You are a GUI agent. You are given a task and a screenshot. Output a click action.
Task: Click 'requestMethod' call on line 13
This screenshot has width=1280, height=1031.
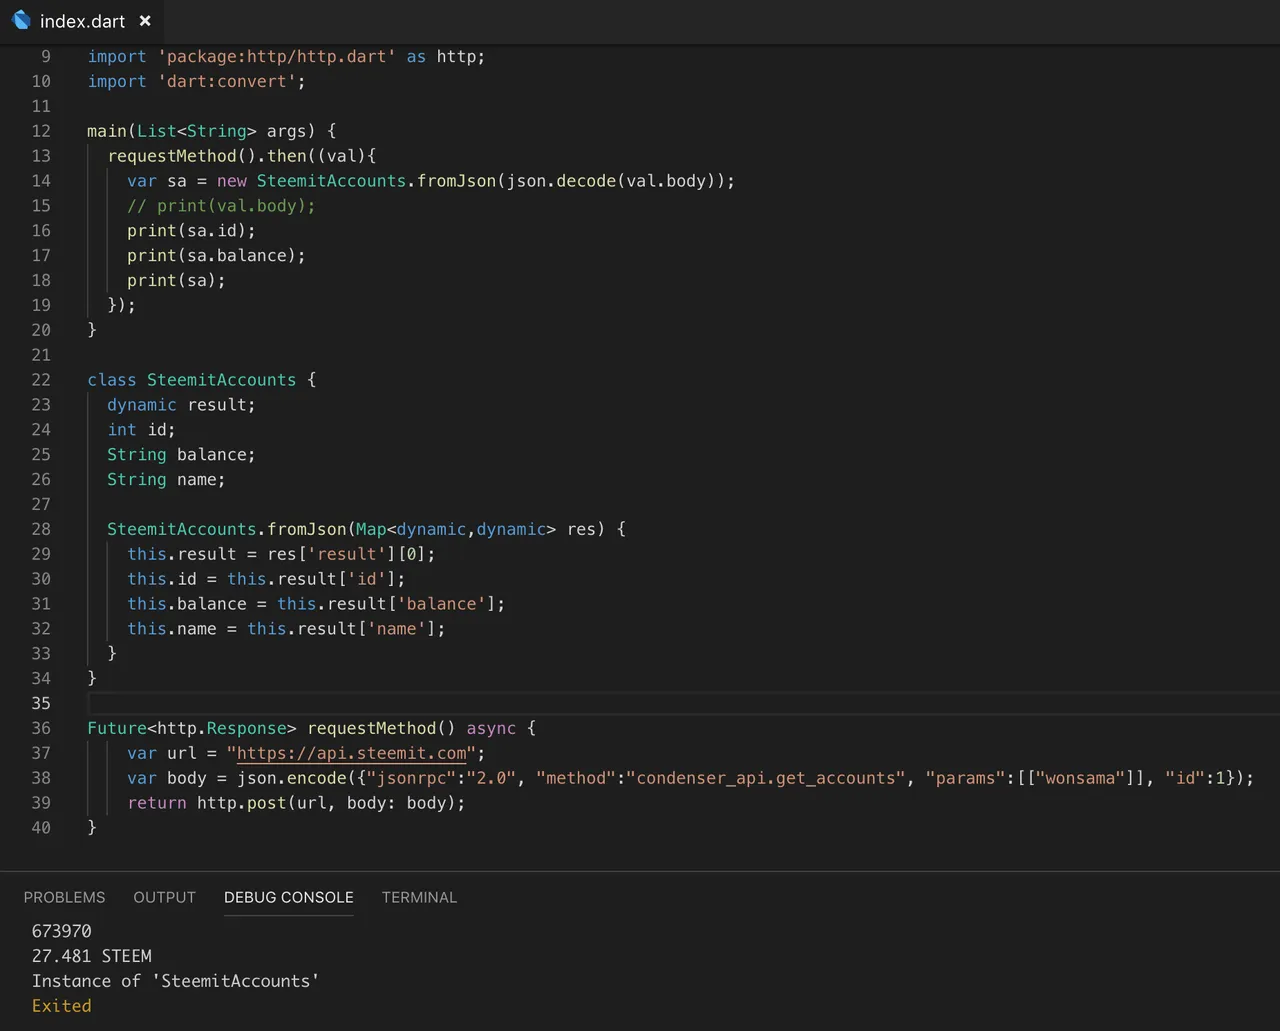click(172, 156)
